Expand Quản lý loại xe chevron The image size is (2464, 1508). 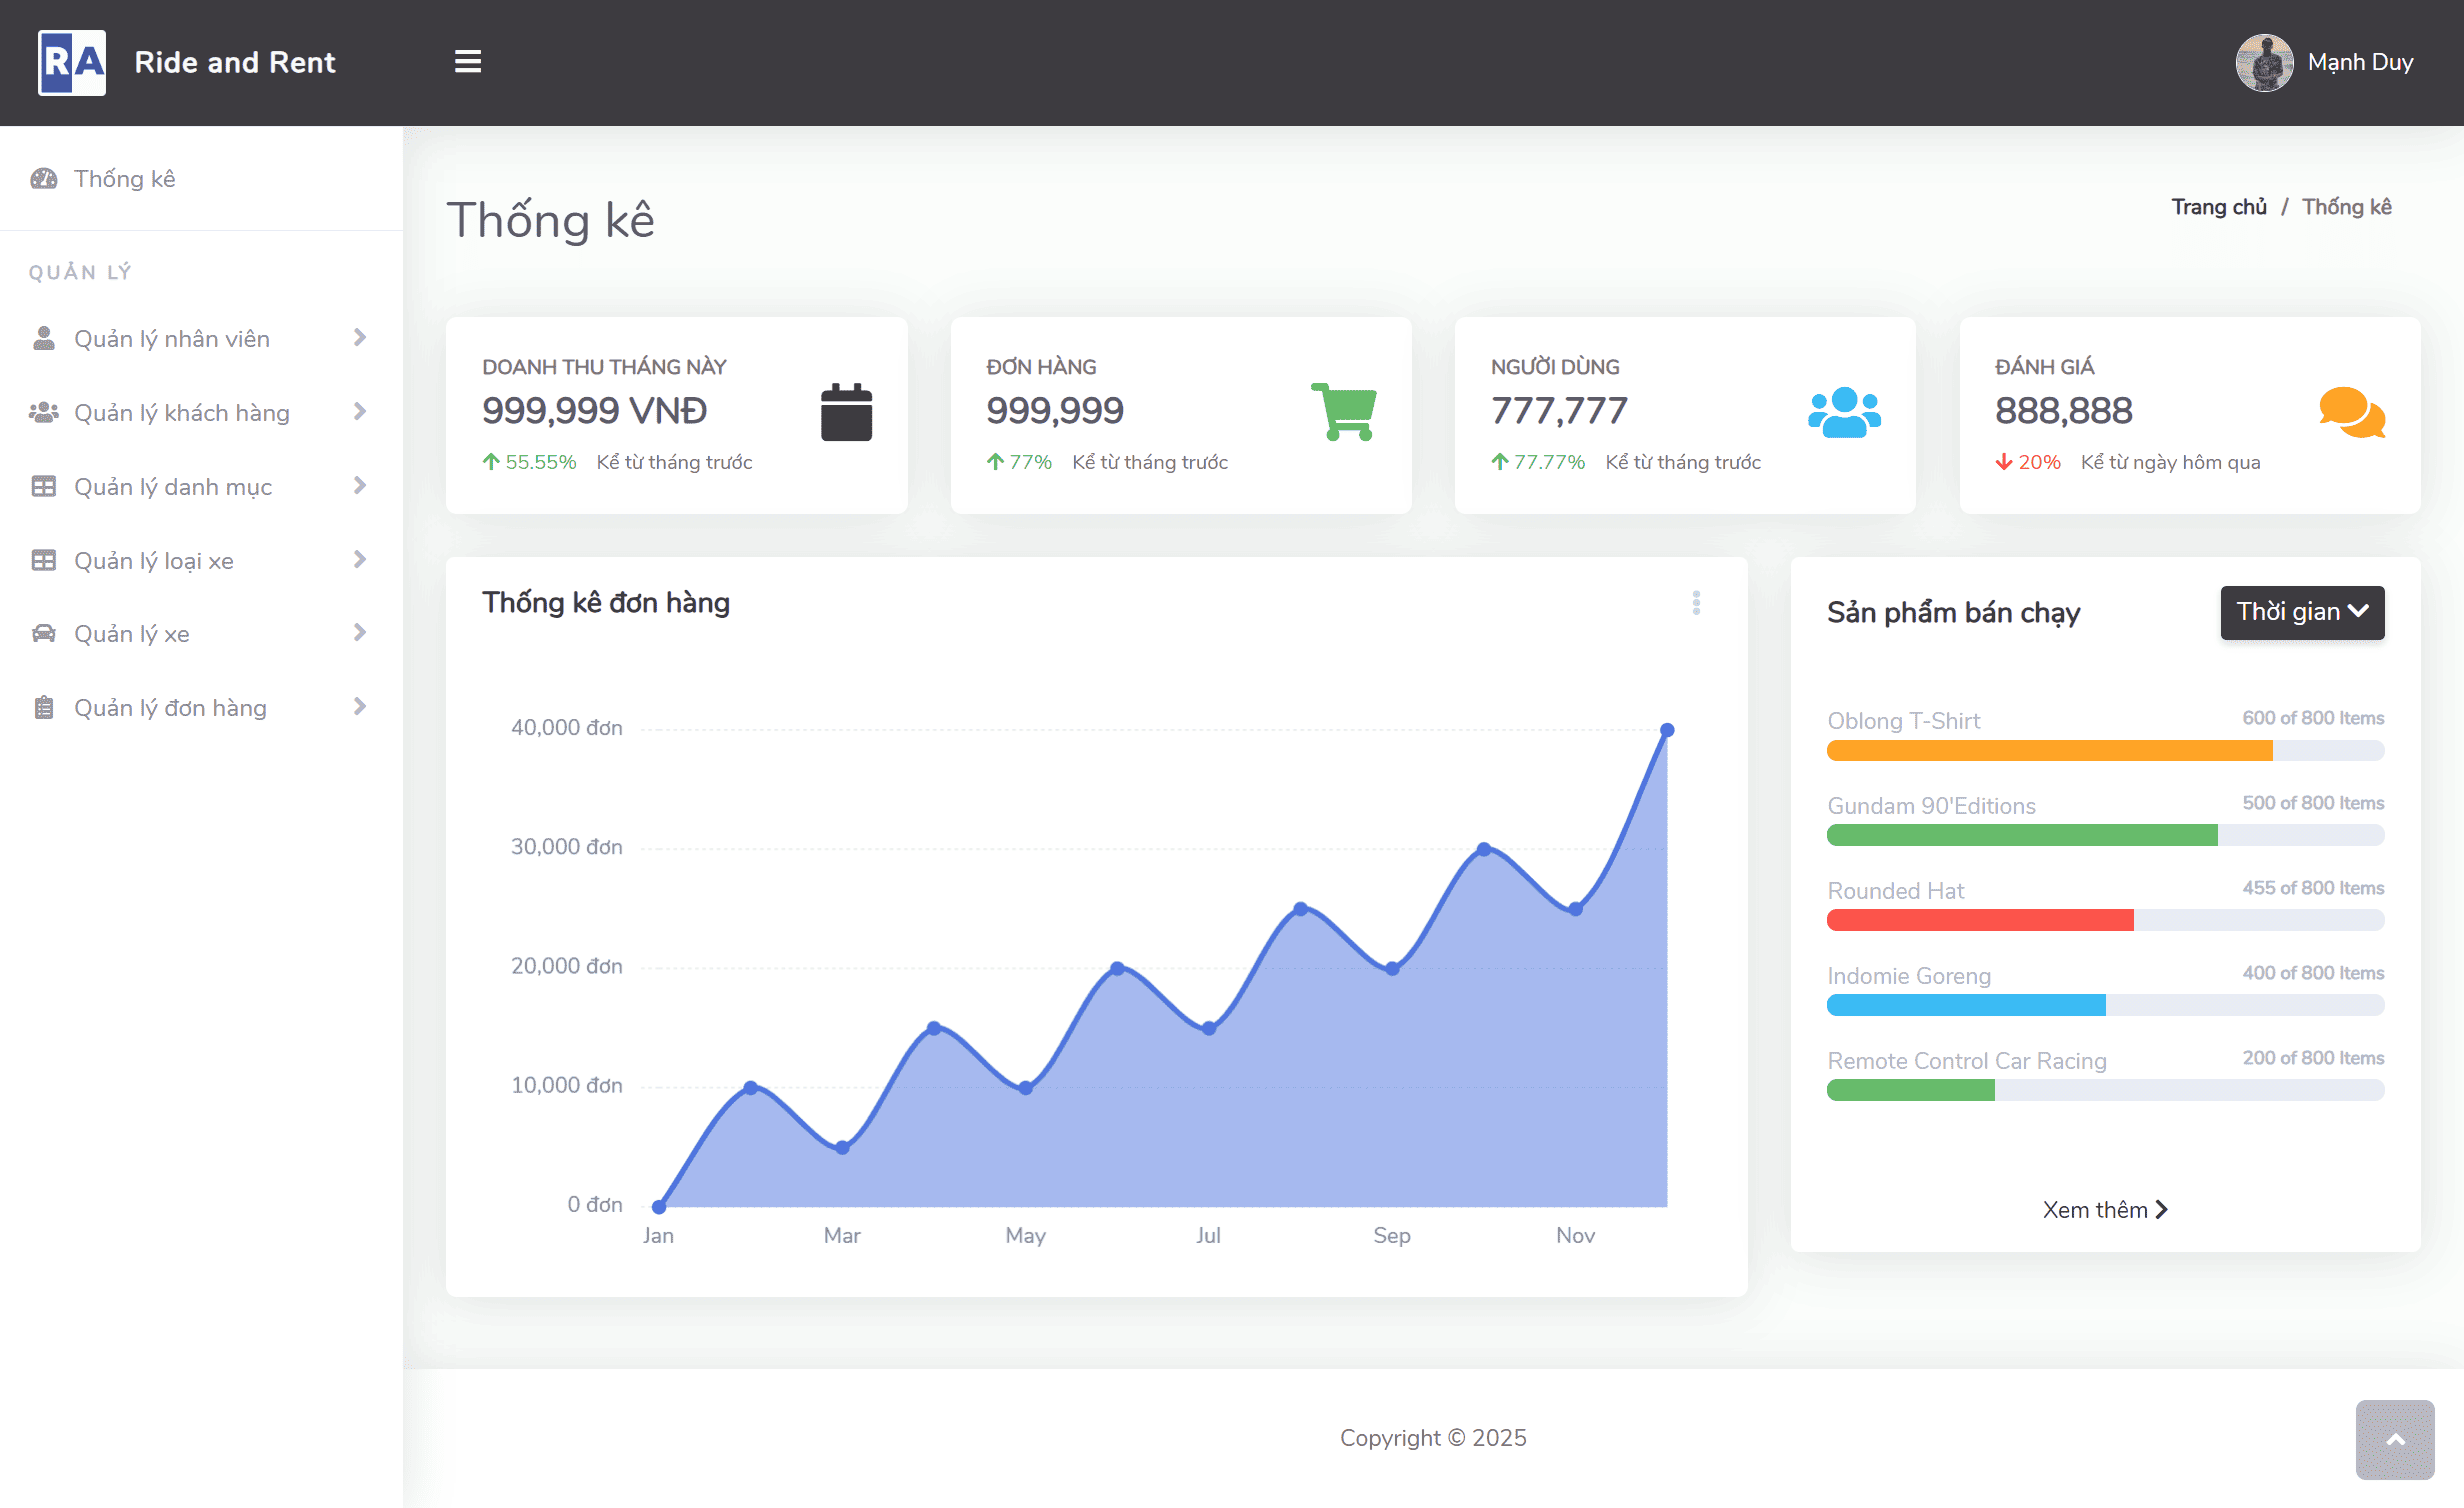click(x=360, y=560)
